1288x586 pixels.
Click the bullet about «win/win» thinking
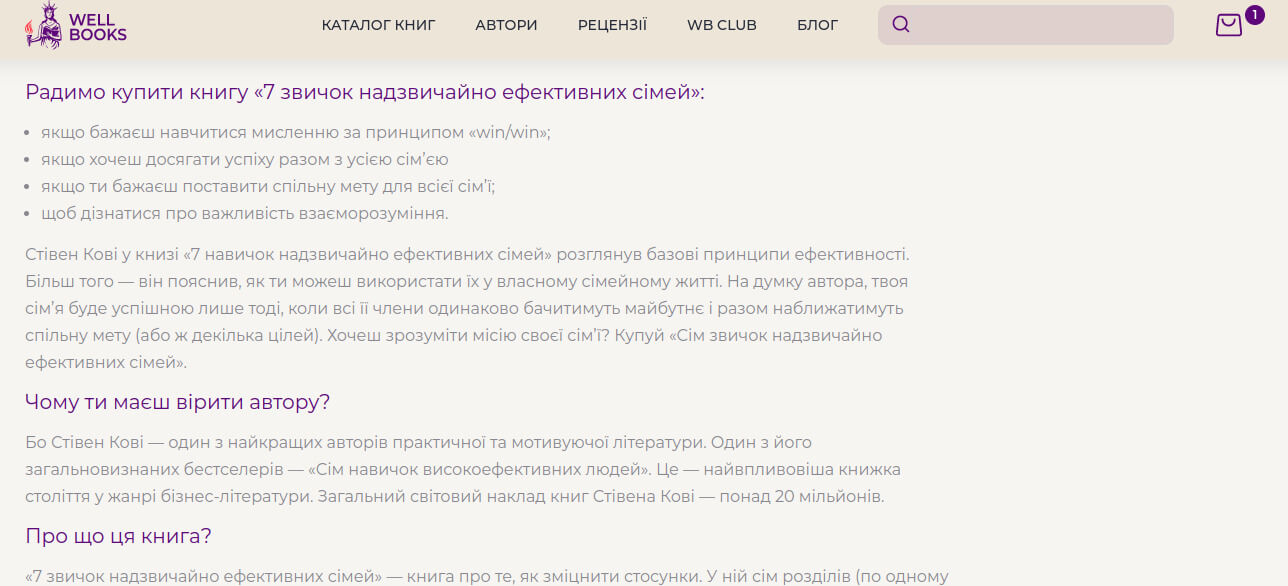click(296, 132)
